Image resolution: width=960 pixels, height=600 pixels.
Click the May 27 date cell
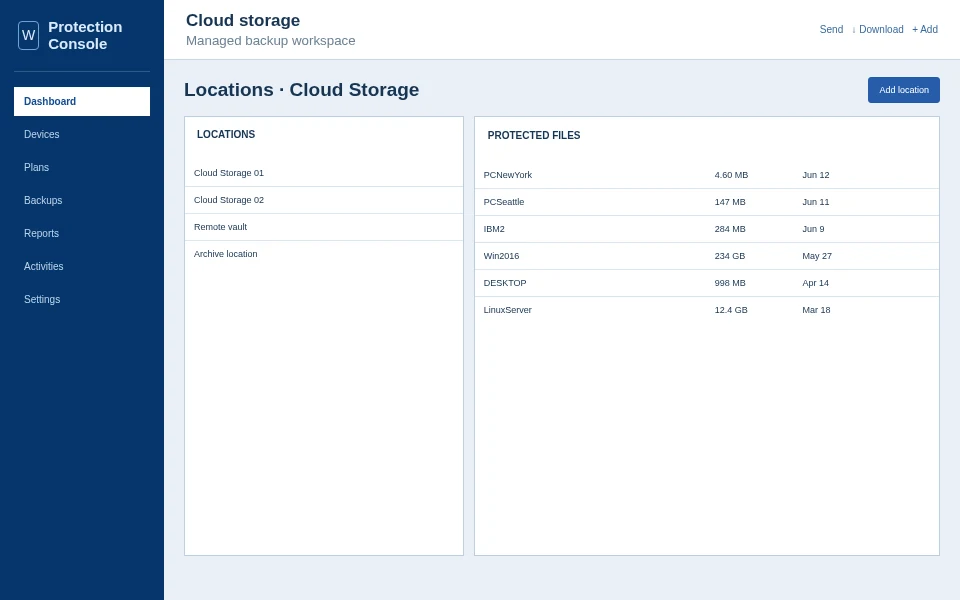817,256
